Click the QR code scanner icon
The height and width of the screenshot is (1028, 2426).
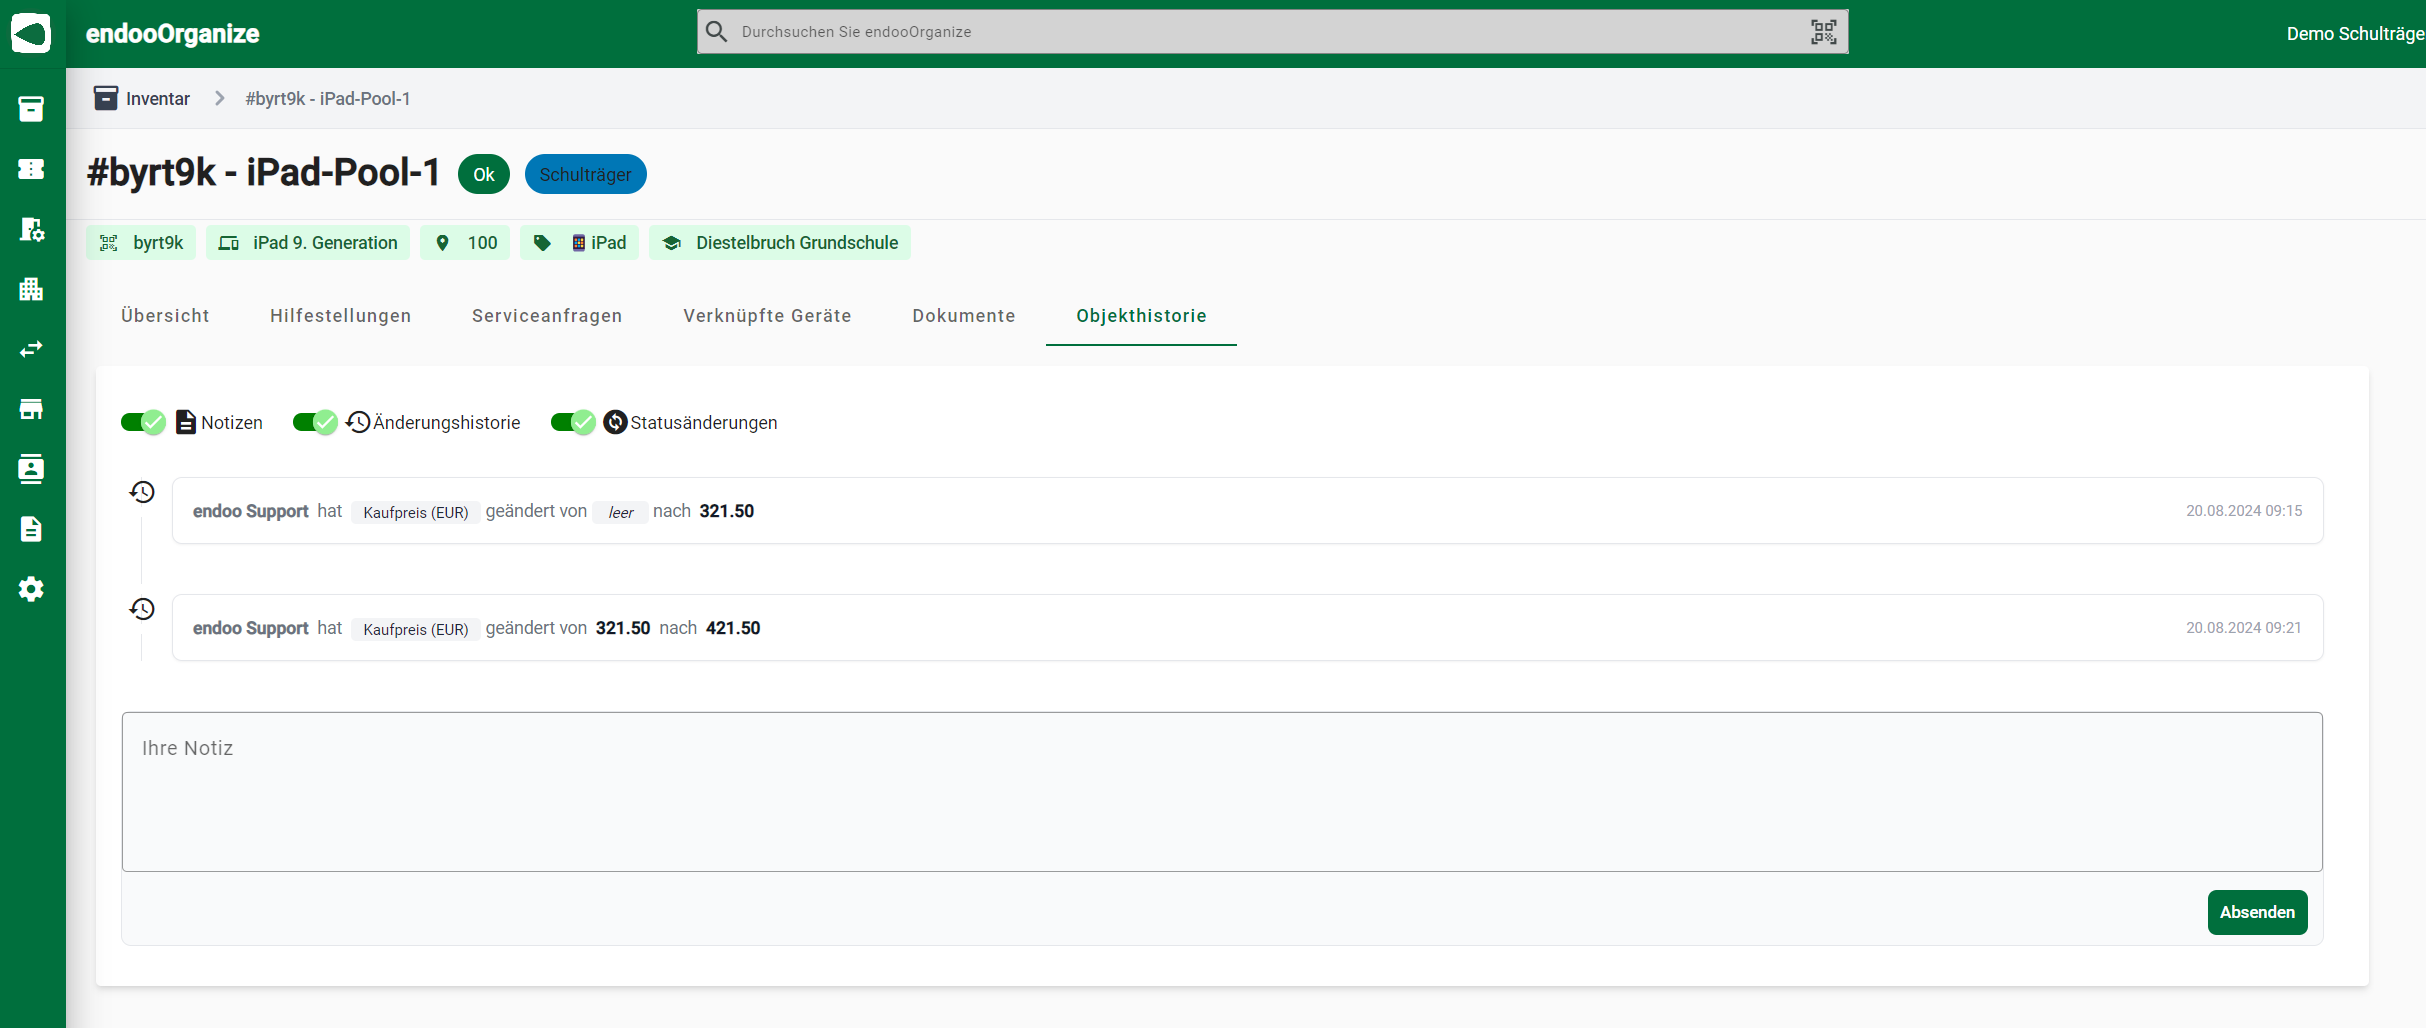coord(1823,32)
